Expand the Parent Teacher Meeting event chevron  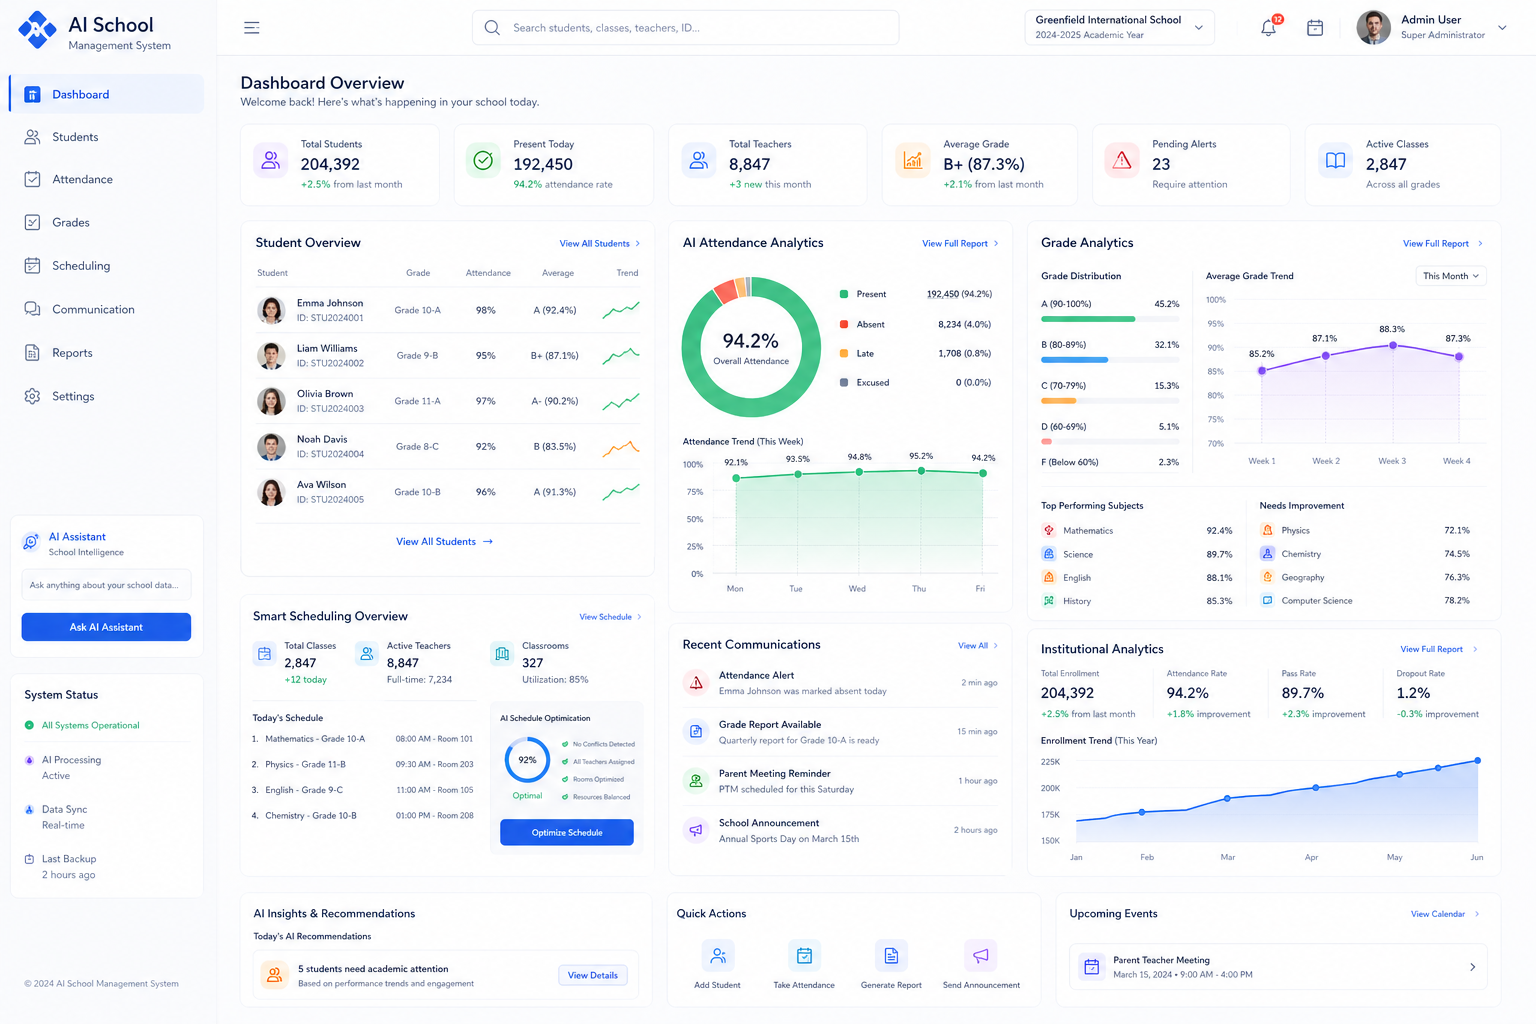tap(1472, 967)
